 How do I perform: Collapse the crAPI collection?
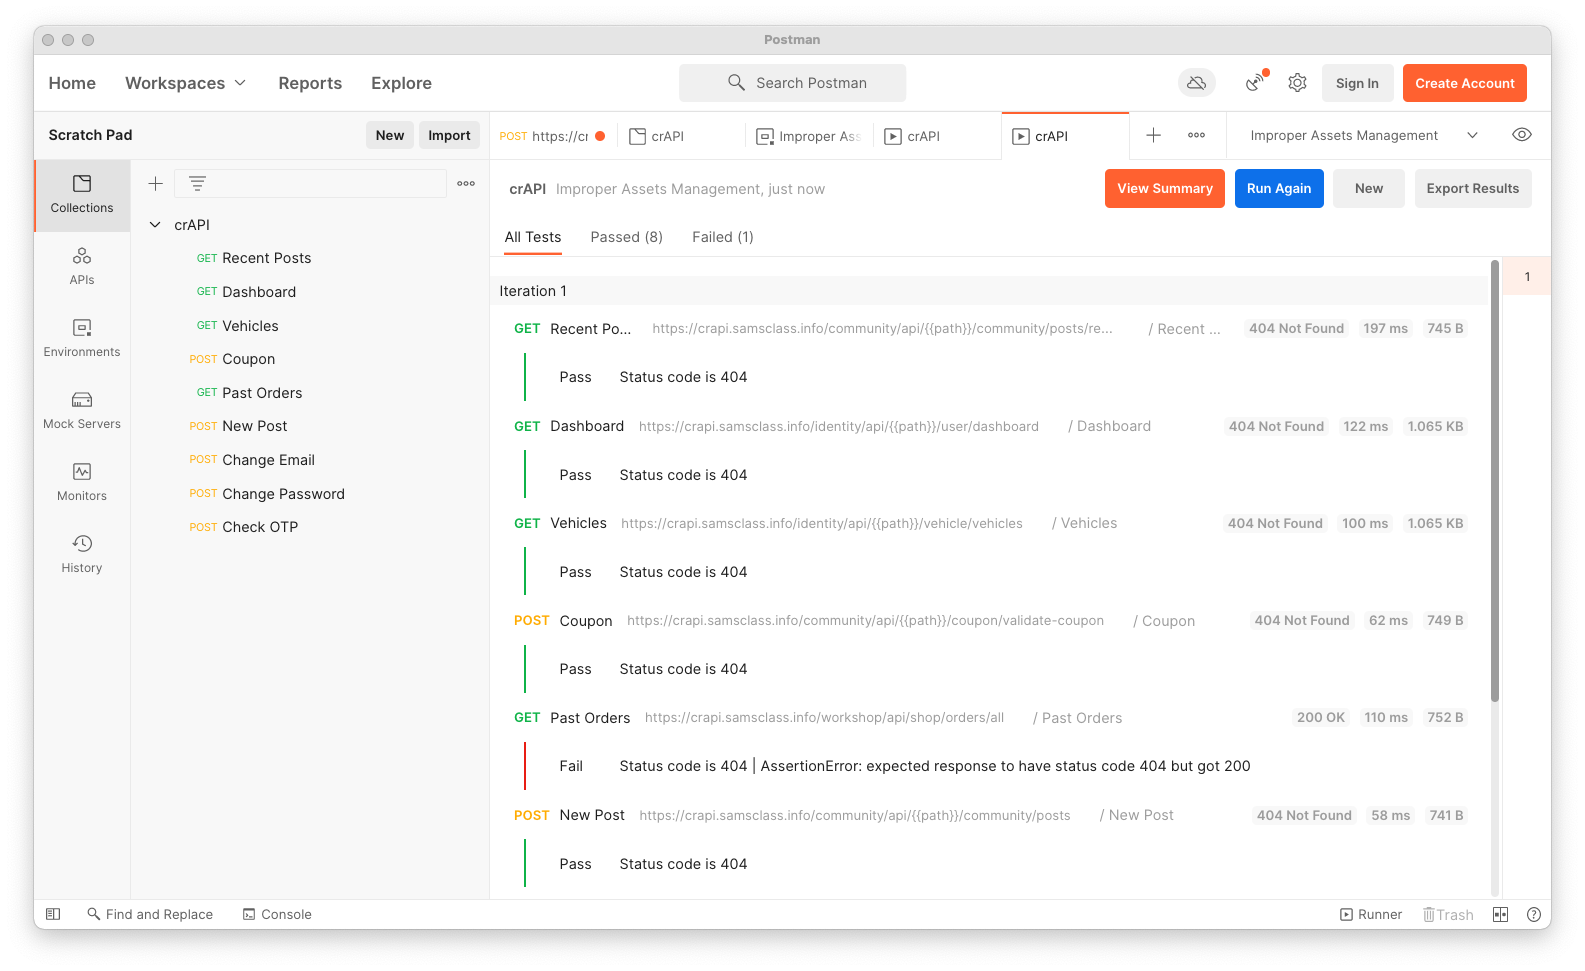pyautogui.click(x=155, y=225)
